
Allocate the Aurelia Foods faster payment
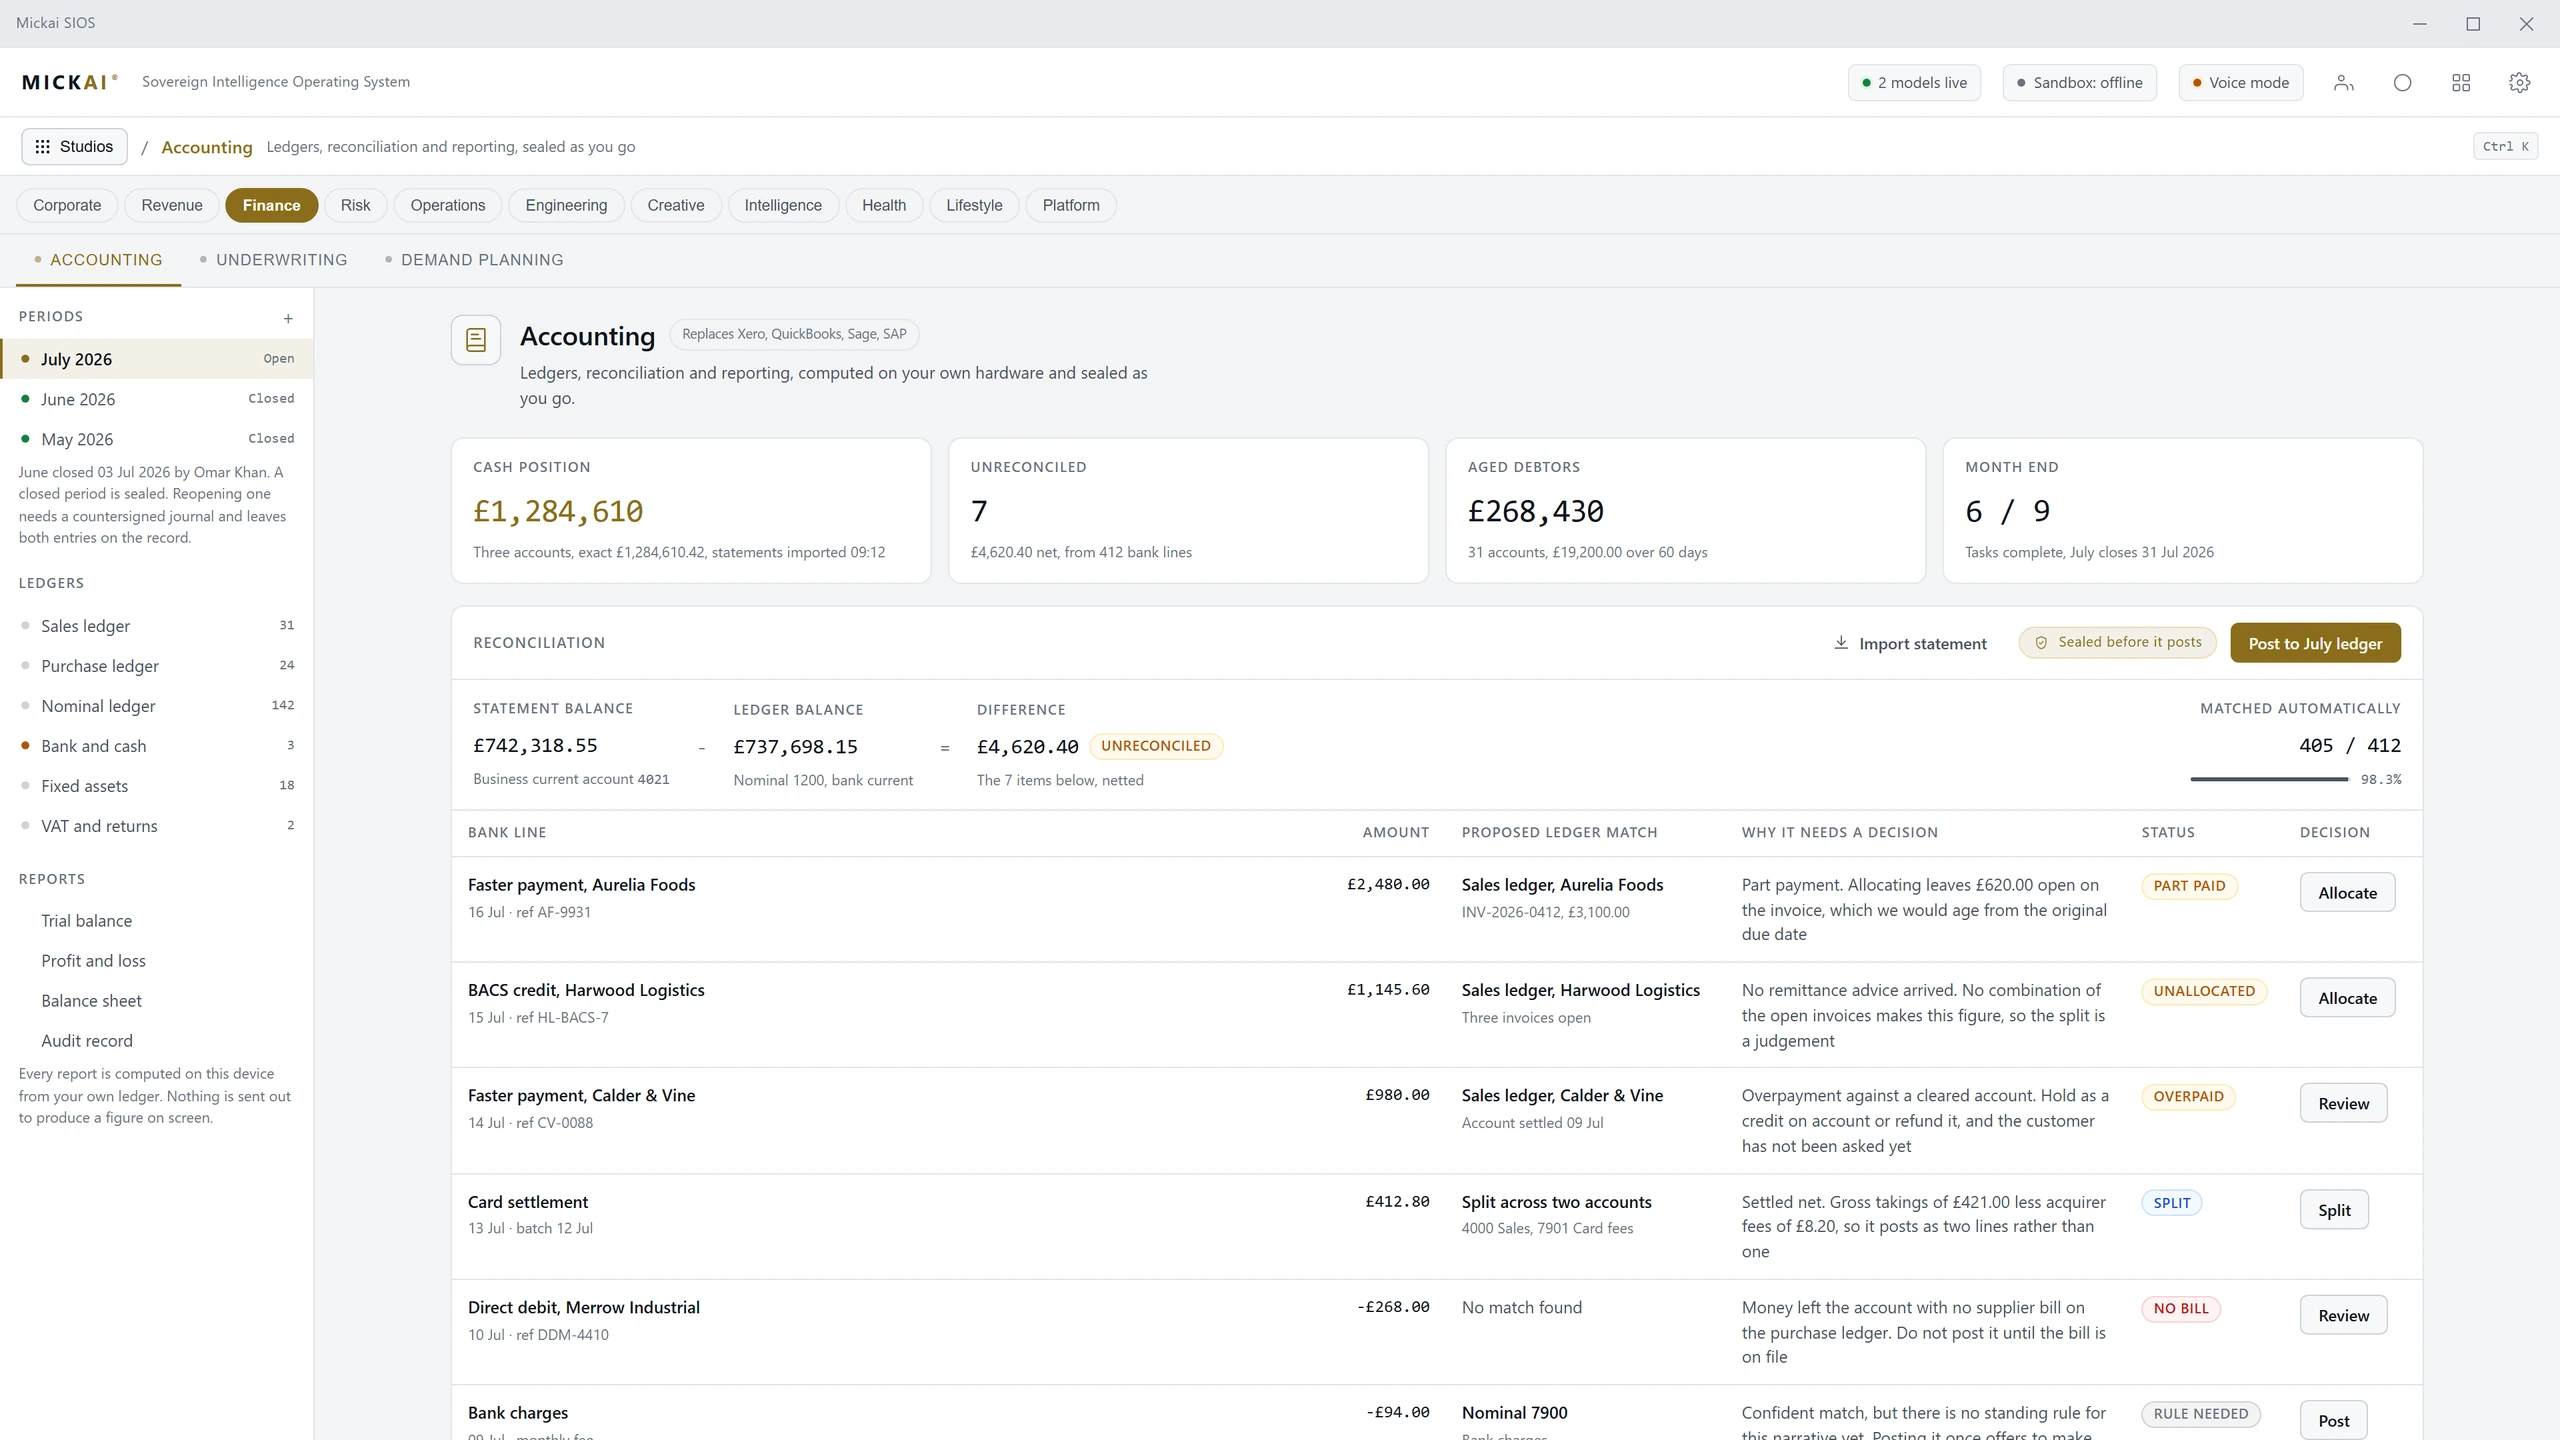(2347, 893)
